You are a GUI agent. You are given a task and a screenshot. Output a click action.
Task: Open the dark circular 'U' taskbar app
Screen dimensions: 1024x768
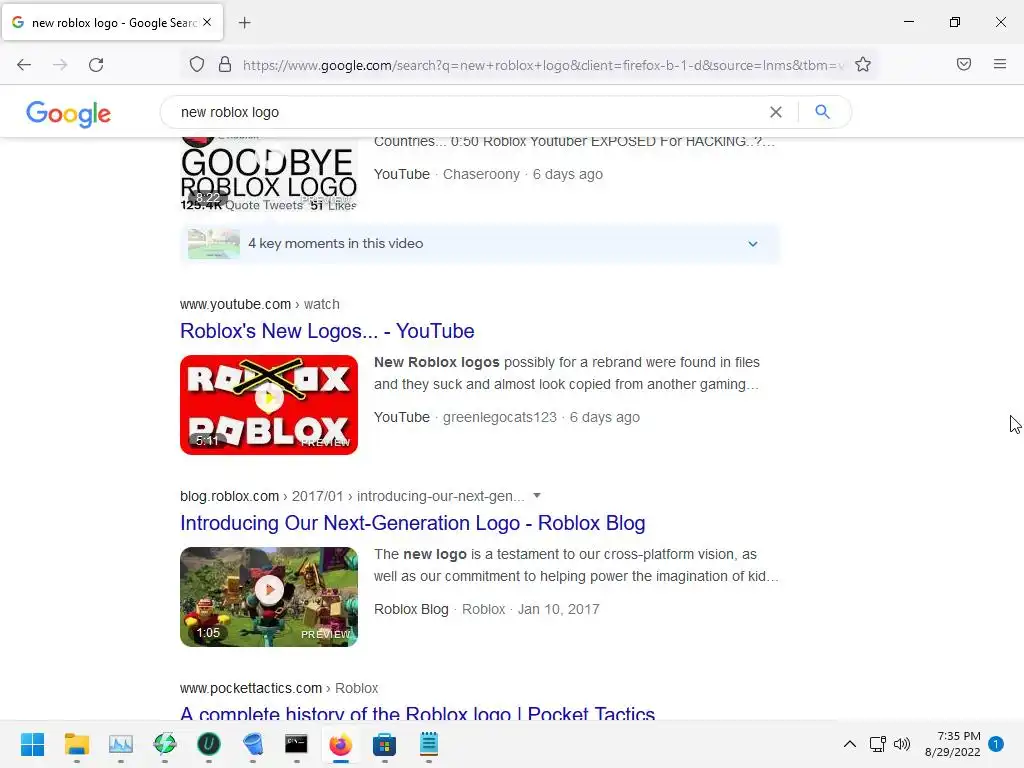[x=209, y=744]
